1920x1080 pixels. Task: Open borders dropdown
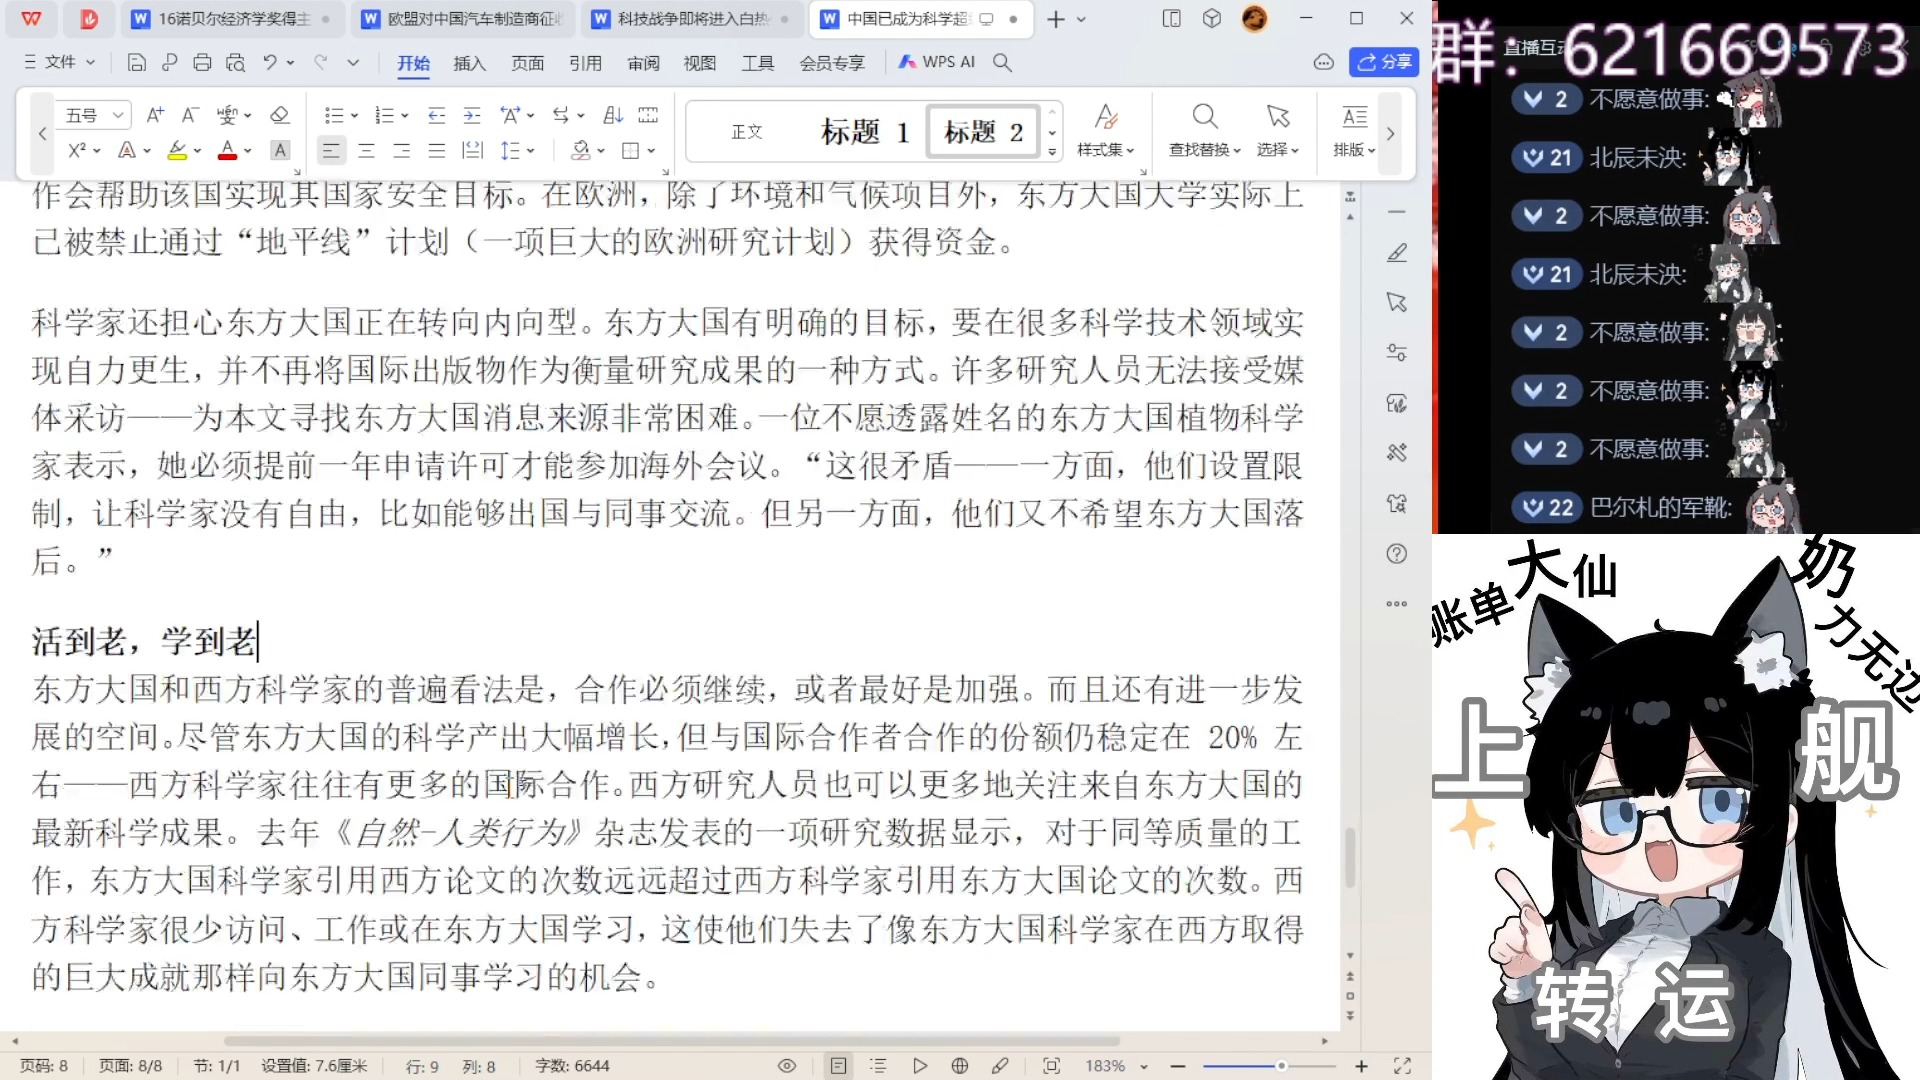point(651,151)
